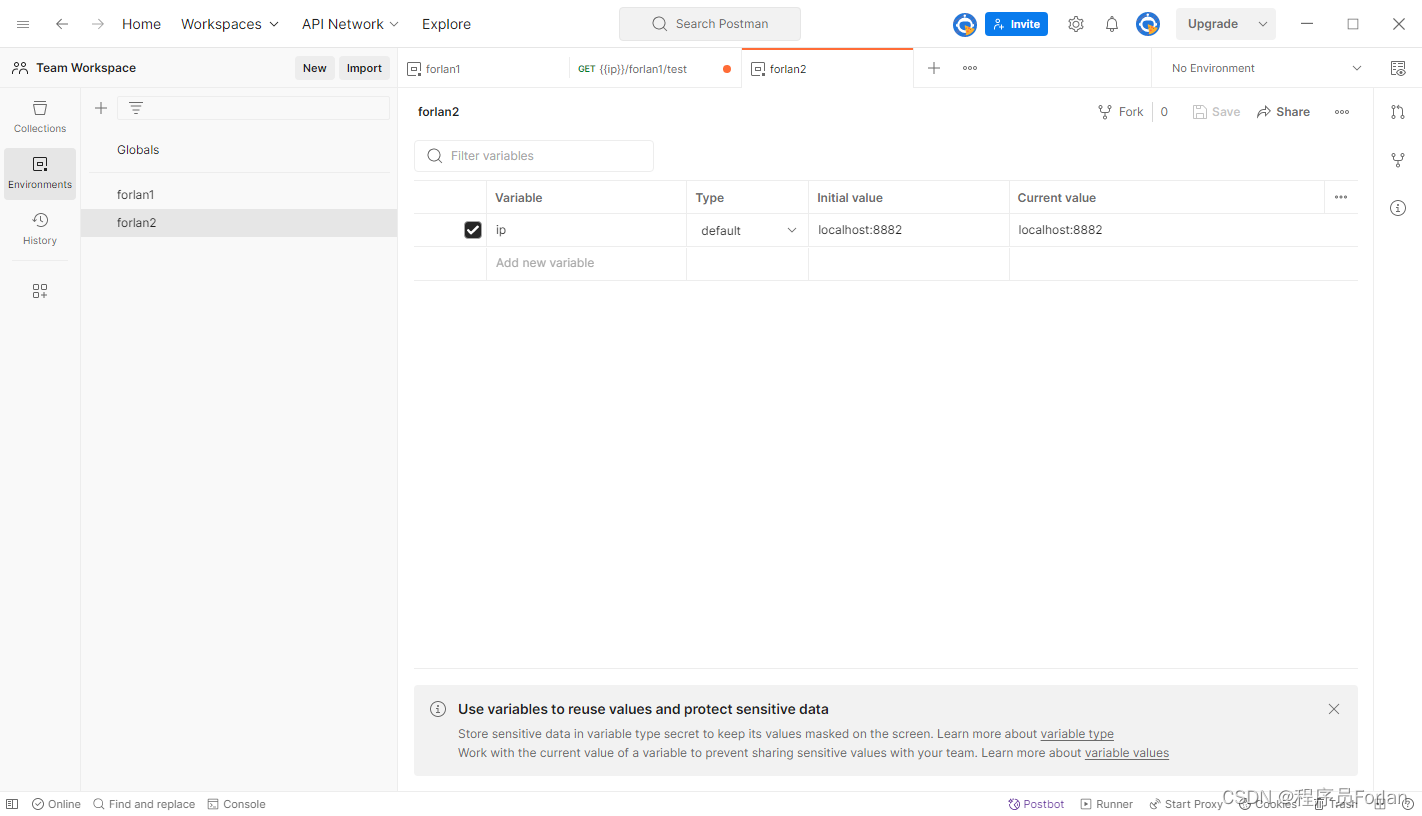This screenshot has width=1422, height=816.
Task: Open the Environments sidebar section
Action: (40, 173)
